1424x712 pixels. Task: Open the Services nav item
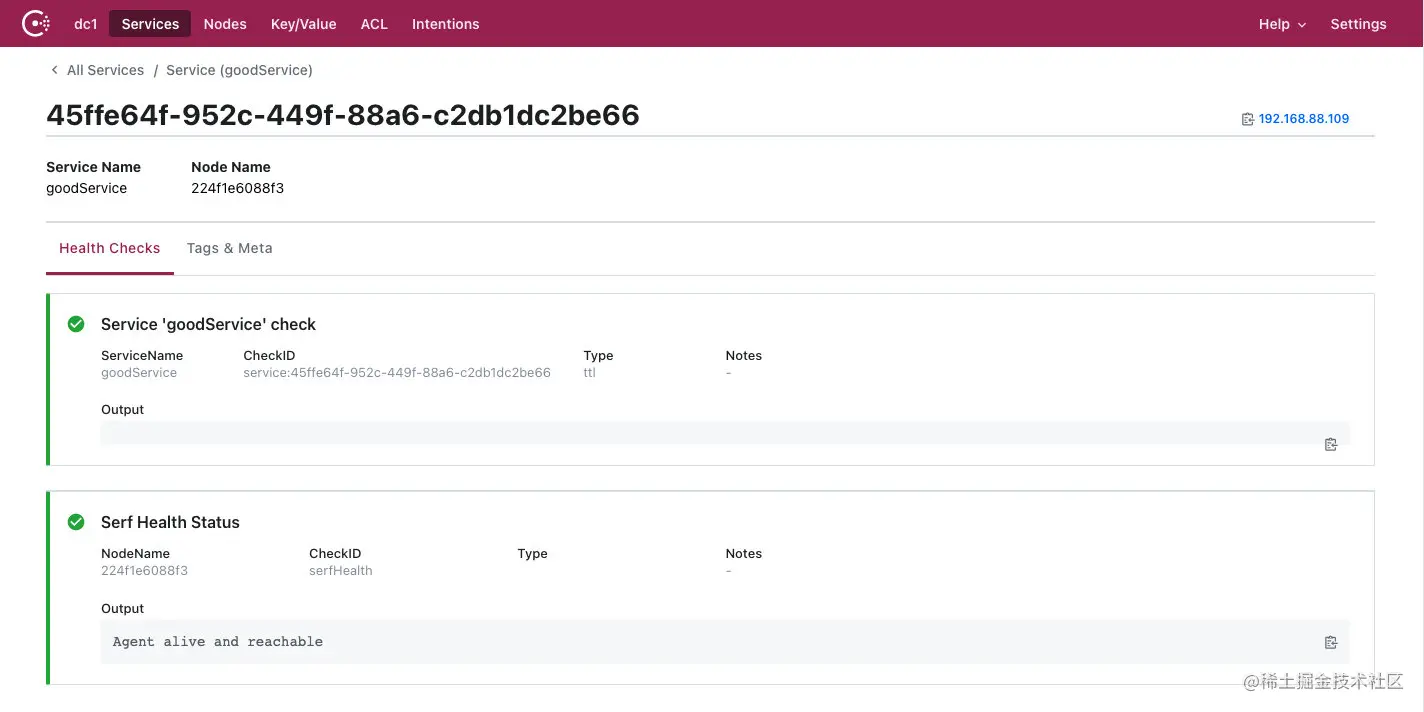(150, 24)
